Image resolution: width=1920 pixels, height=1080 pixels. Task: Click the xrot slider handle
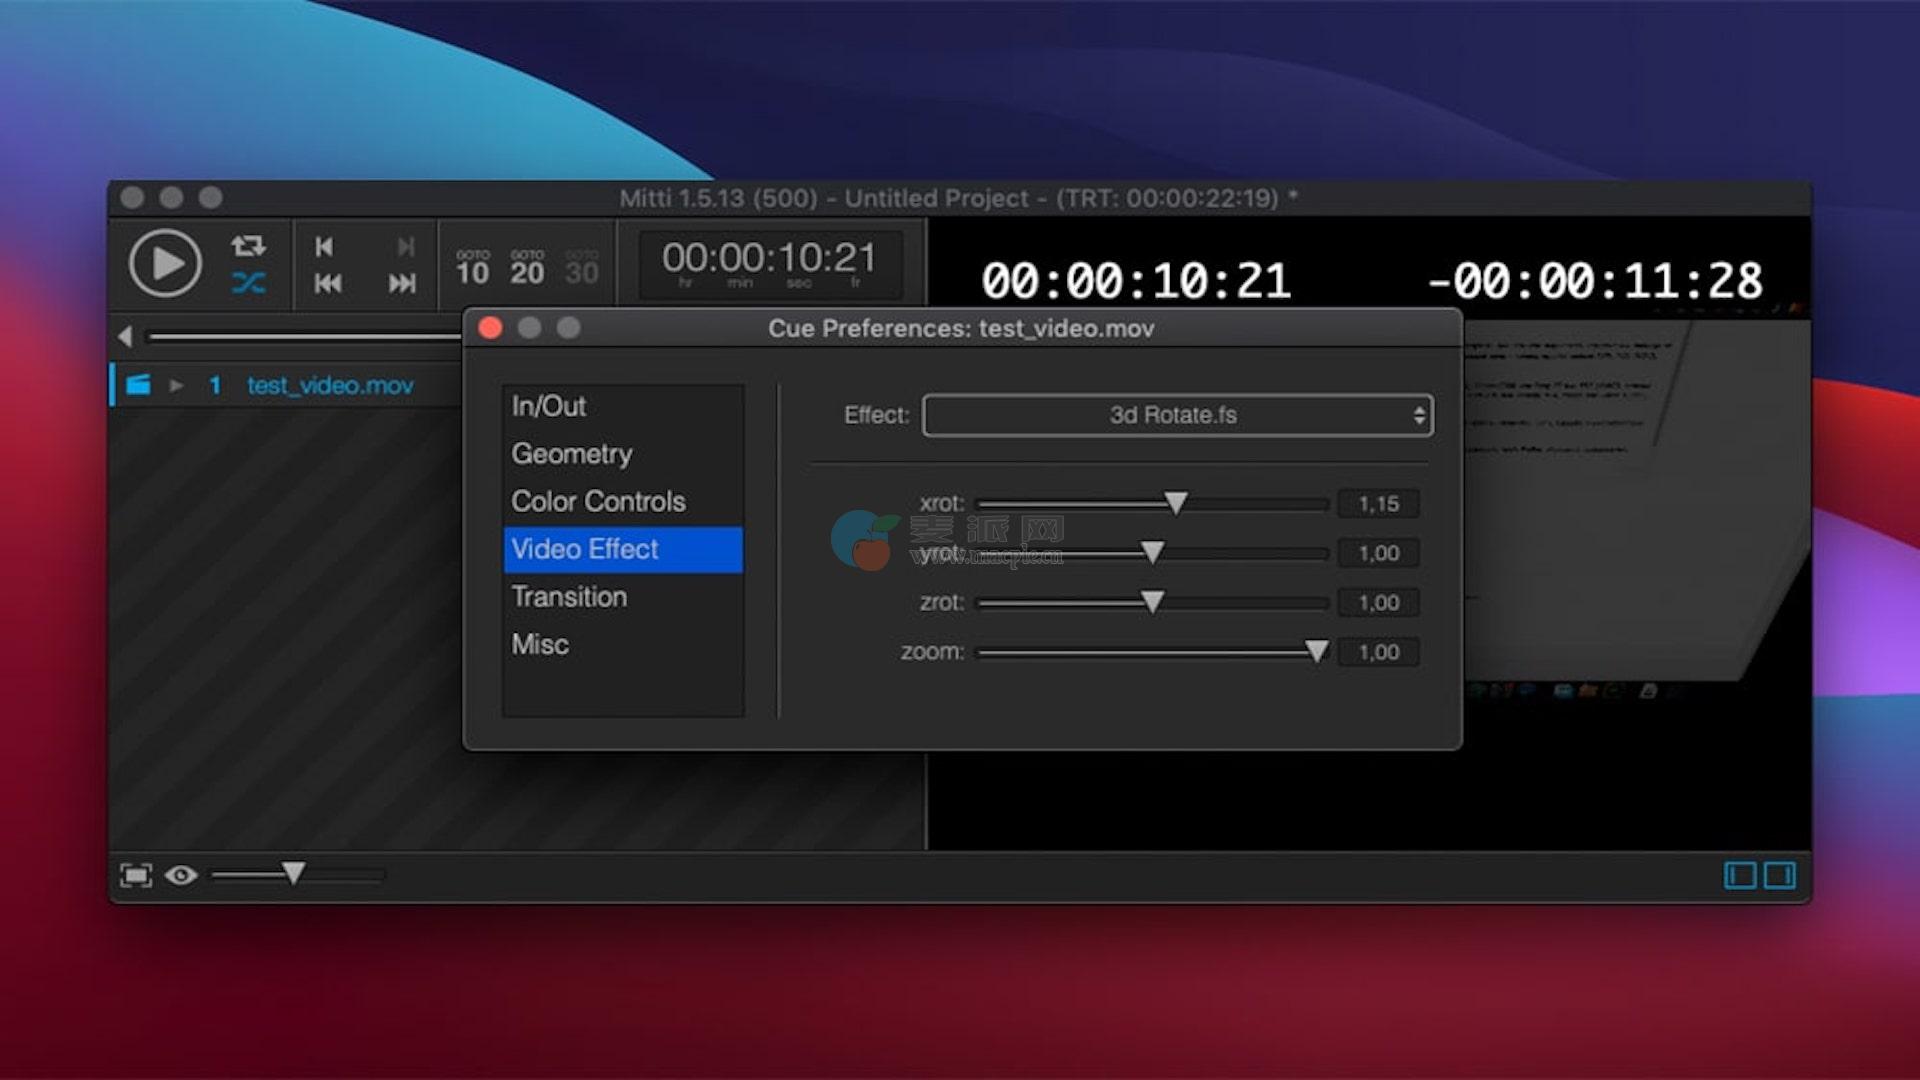point(1176,503)
